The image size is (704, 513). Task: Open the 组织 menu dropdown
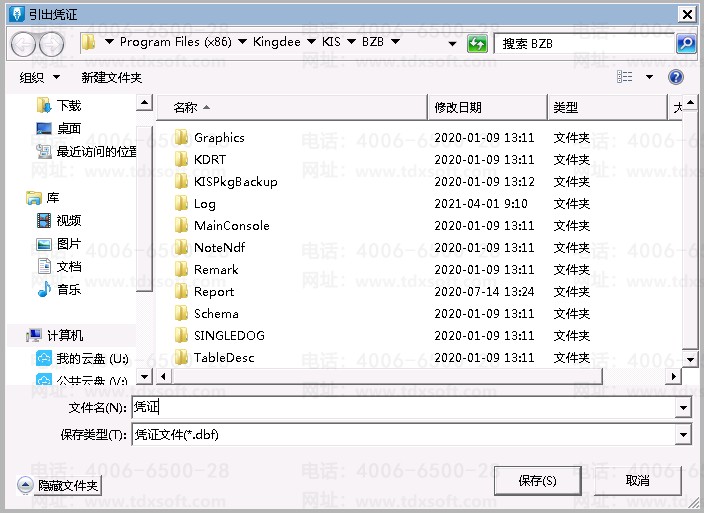pos(40,77)
